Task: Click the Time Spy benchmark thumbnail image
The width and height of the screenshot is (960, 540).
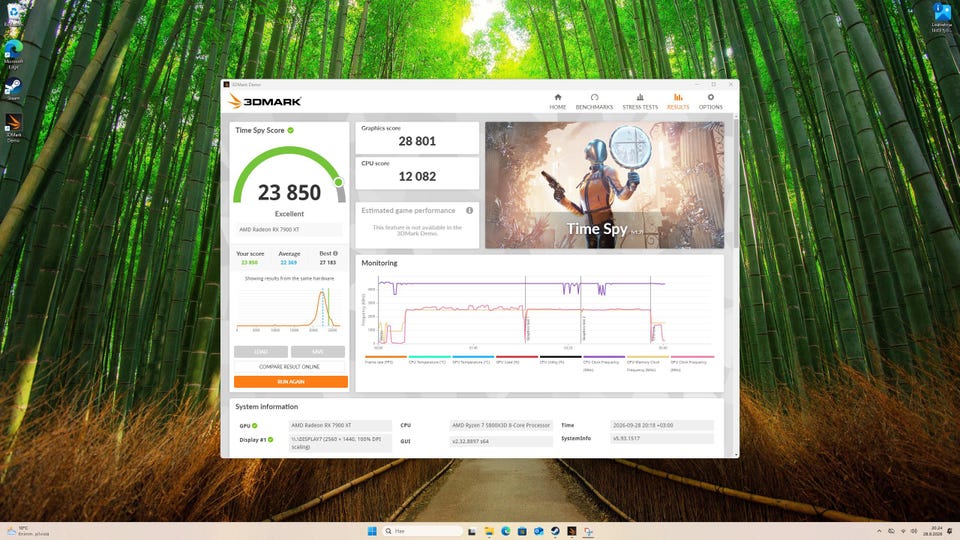Action: click(x=604, y=185)
